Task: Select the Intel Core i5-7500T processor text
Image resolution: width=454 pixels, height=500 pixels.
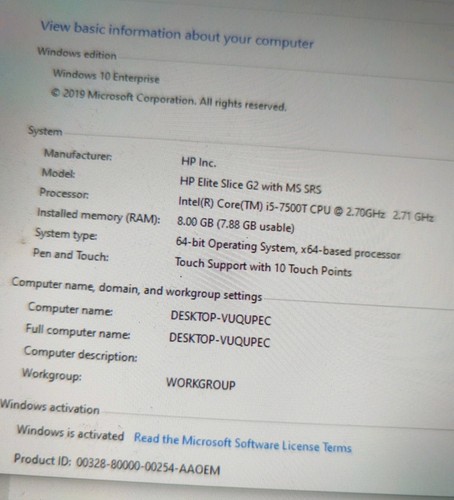Action: pyautogui.click(x=306, y=209)
